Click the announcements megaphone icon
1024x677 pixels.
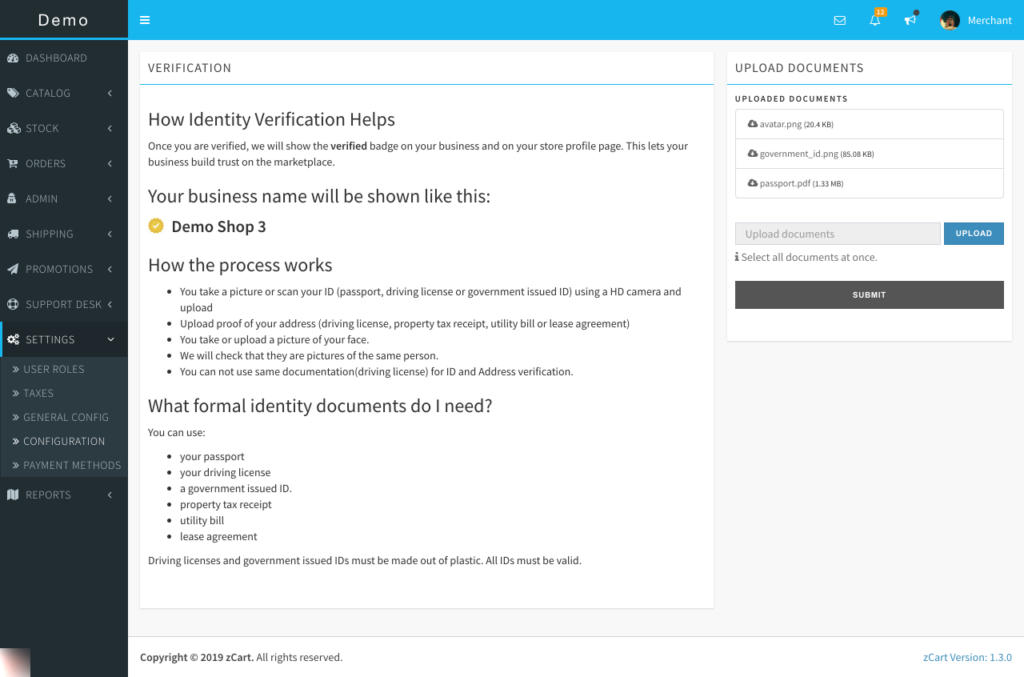(910, 20)
